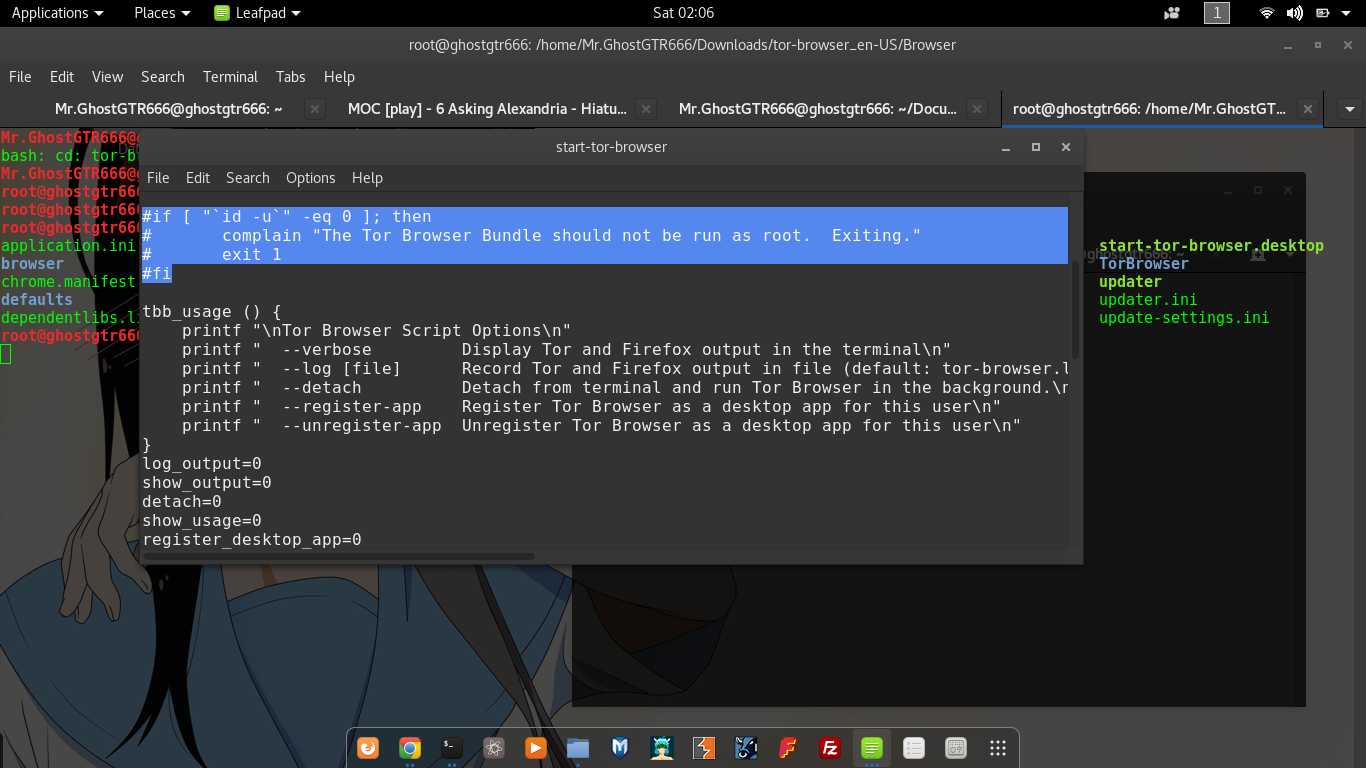Viewport: 1366px width, 768px height.
Task: Launch Metasploit from the dock
Action: (x=620, y=747)
